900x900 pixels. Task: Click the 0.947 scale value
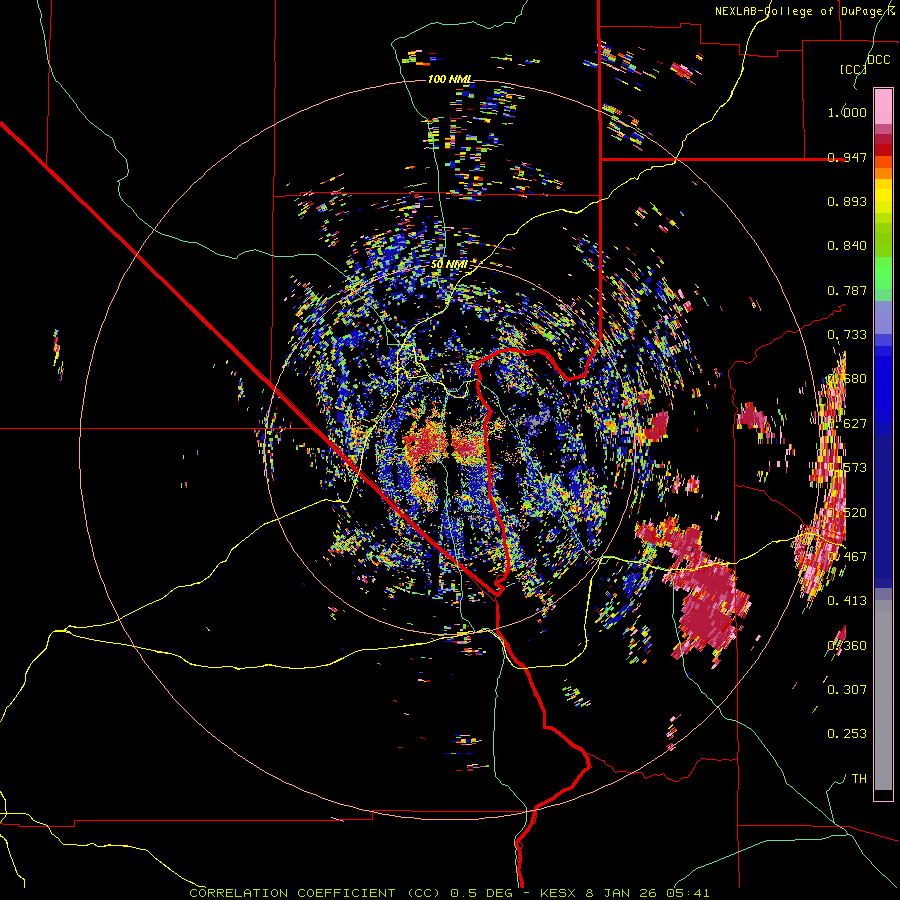[847, 157]
